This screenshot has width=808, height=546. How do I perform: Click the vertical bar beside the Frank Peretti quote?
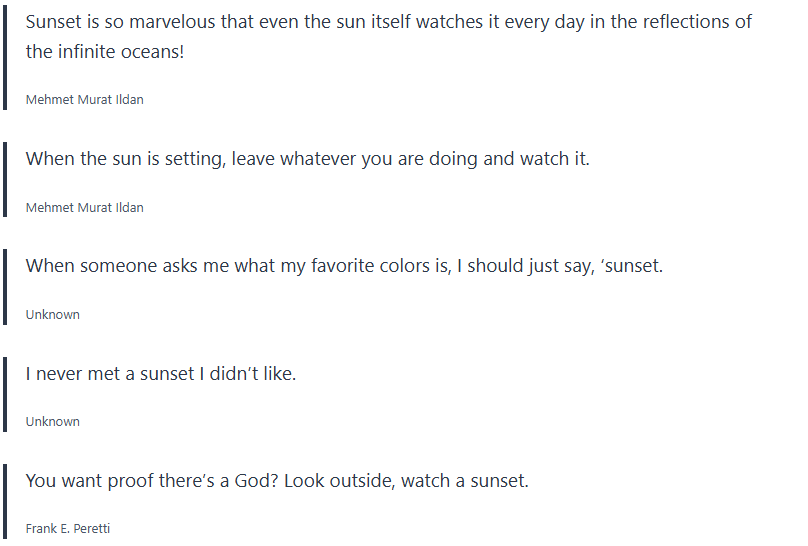[5, 503]
